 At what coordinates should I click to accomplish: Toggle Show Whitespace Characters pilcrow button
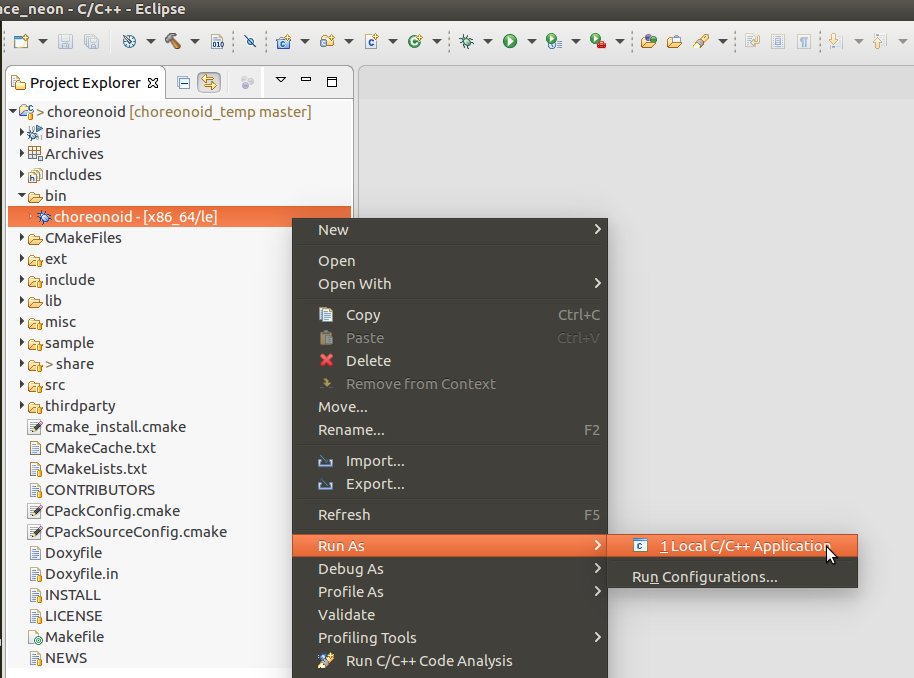(804, 41)
